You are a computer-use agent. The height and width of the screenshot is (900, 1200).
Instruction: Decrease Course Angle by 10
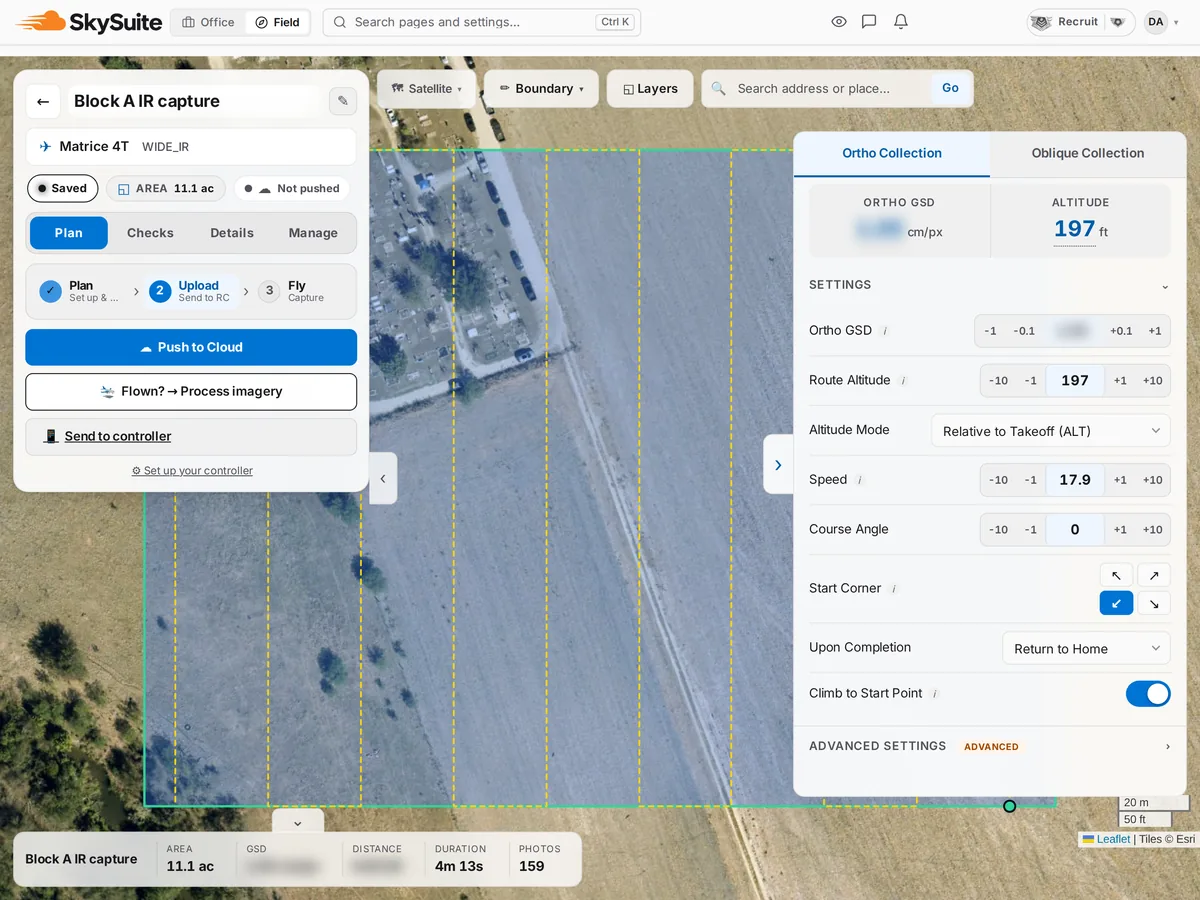click(998, 530)
